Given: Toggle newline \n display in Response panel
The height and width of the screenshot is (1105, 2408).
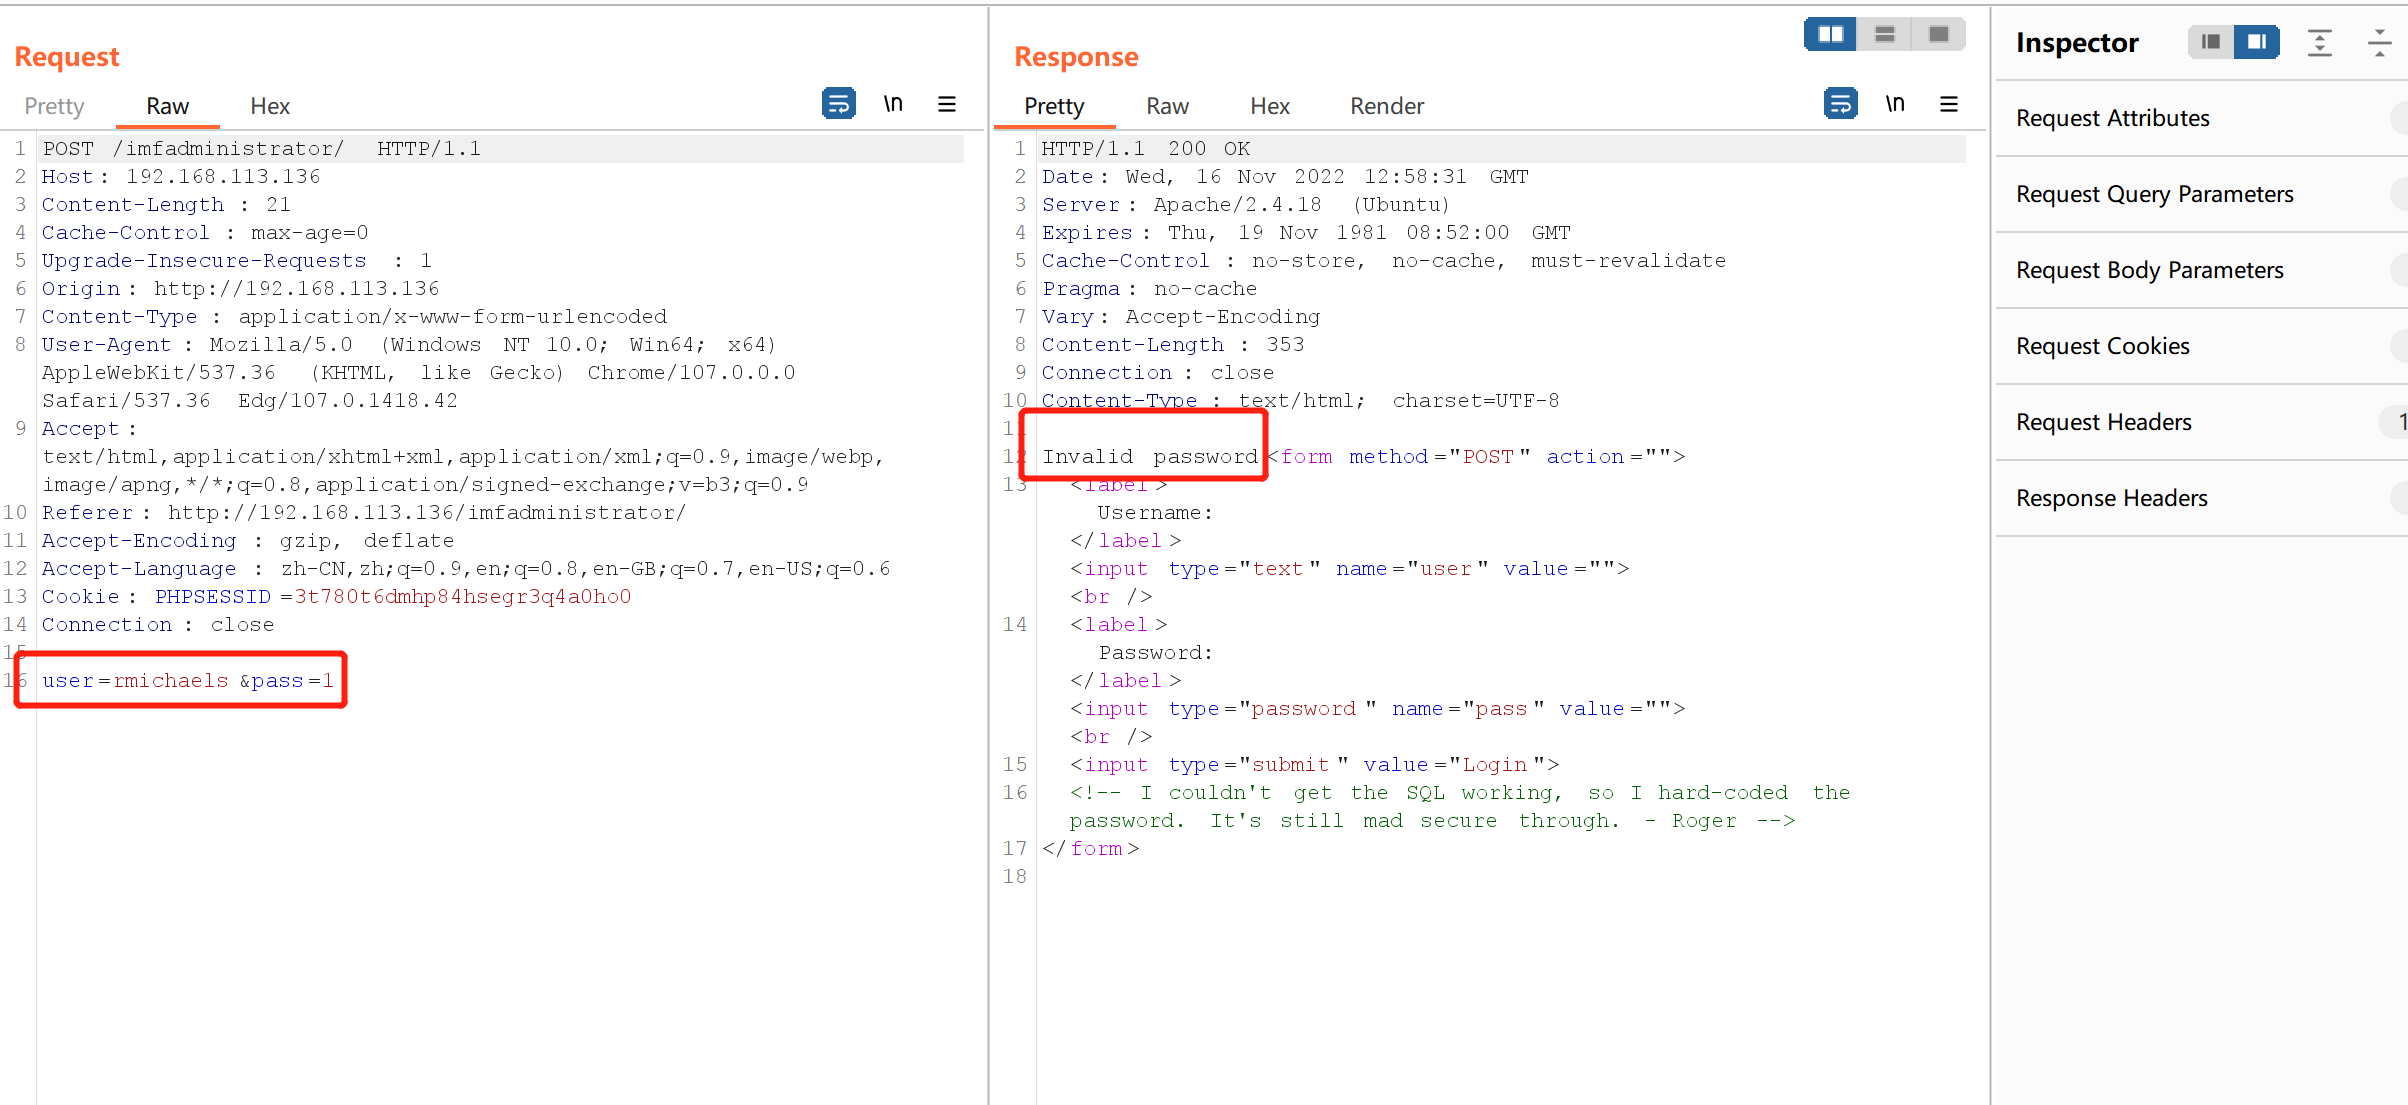Looking at the screenshot, I should (1895, 104).
